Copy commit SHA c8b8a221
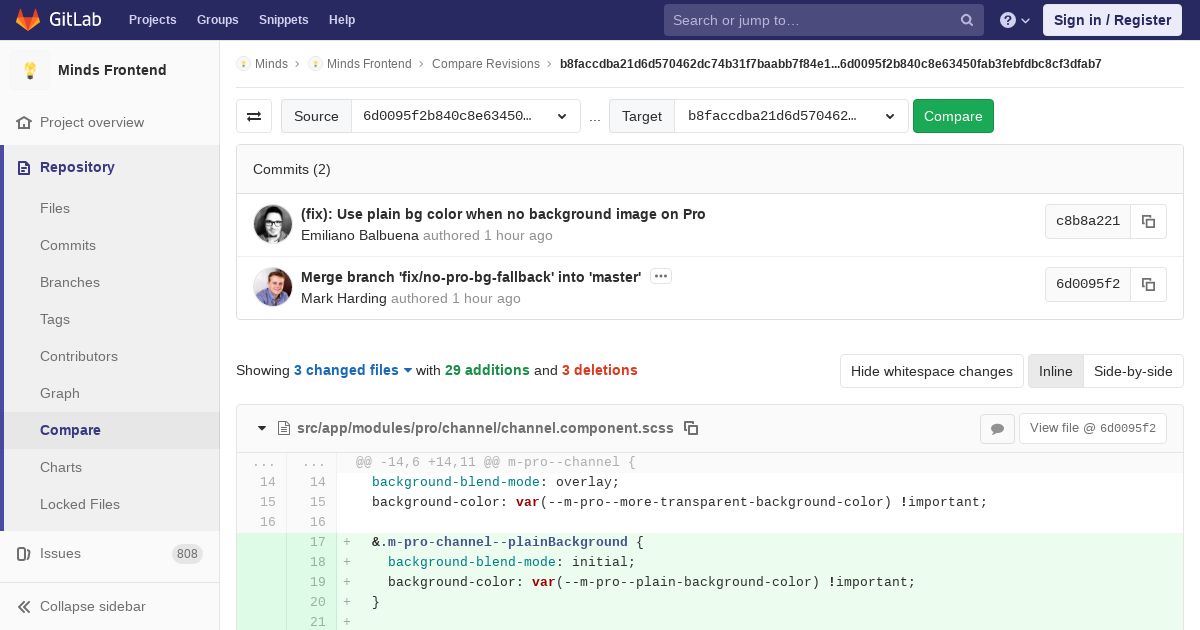The image size is (1200, 630). pos(1148,222)
